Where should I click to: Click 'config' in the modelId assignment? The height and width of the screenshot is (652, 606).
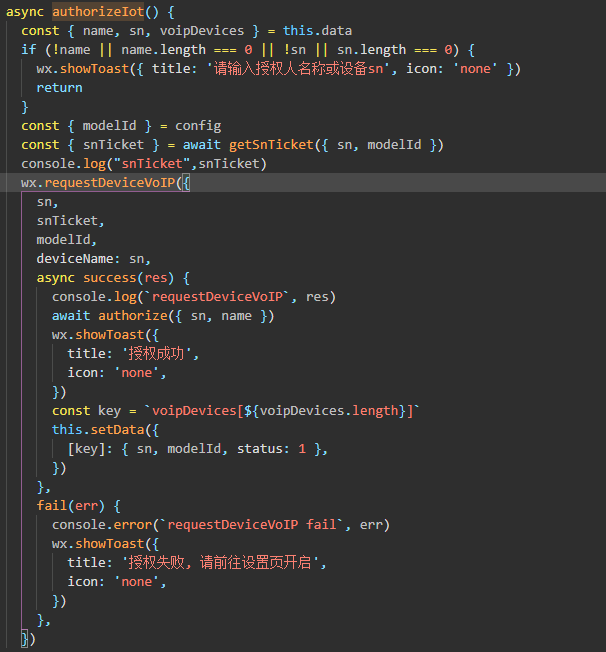(x=198, y=126)
